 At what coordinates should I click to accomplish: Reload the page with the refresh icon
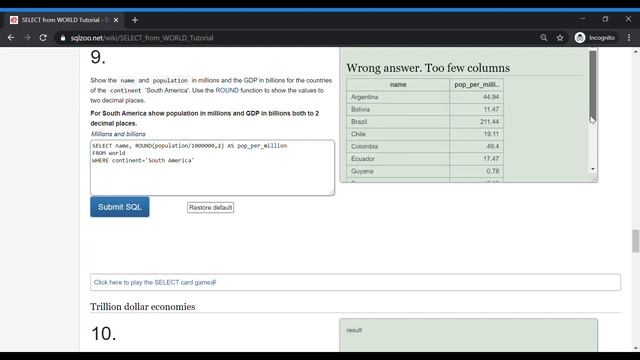coord(43,38)
